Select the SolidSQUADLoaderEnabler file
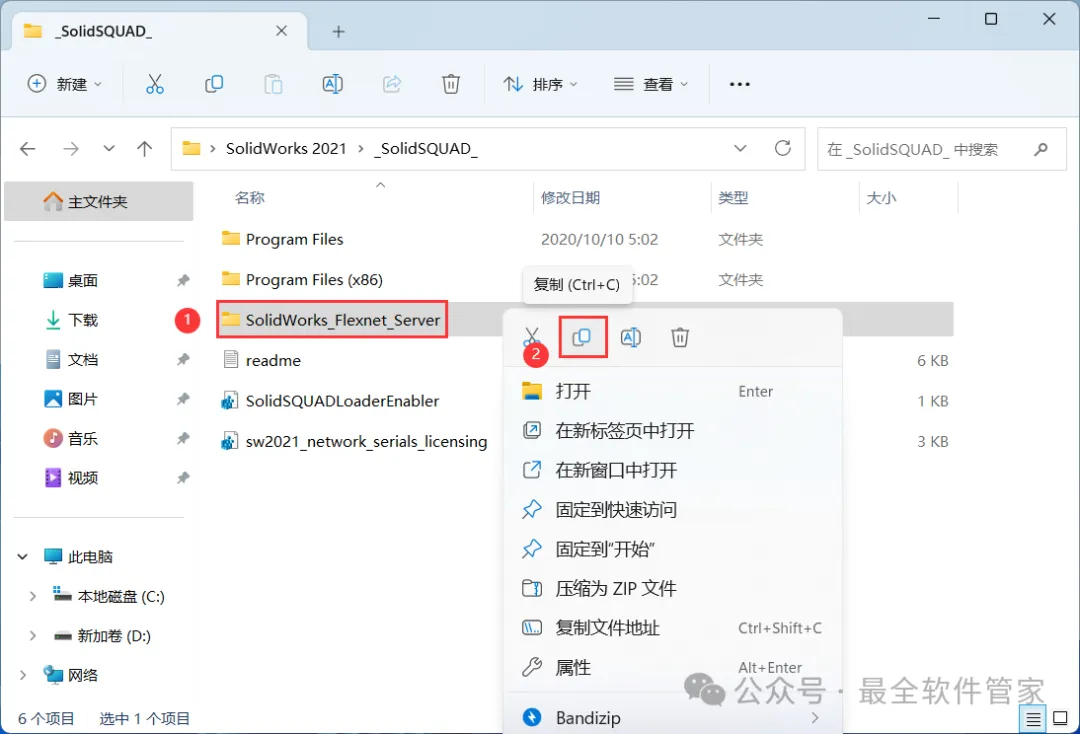1080x734 pixels. [x=330, y=401]
